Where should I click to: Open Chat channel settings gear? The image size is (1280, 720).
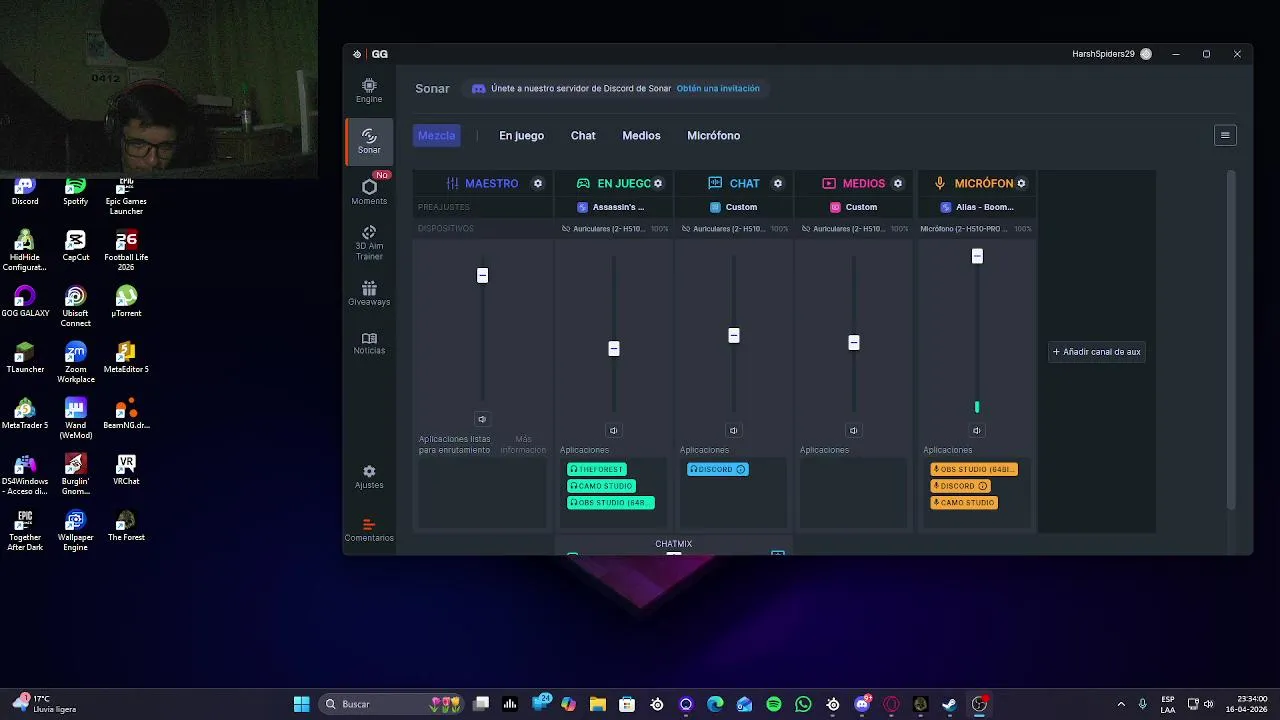(x=778, y=183)
